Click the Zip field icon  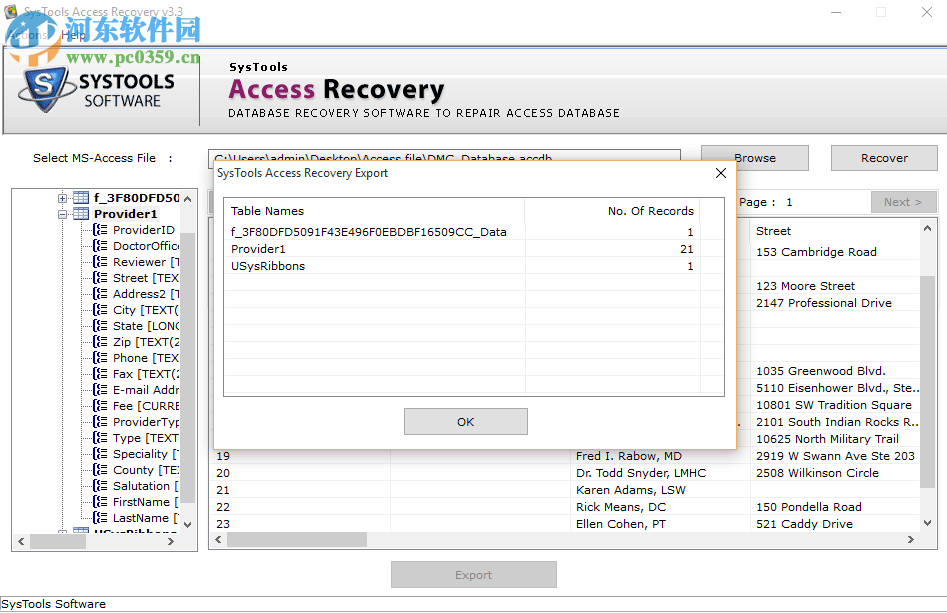[98, 341]
